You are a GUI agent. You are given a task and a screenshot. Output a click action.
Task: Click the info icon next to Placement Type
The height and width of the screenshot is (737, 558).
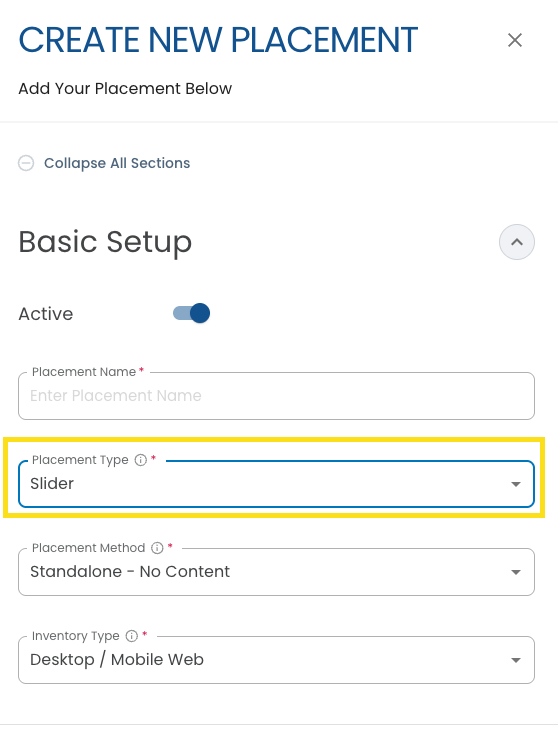(141, 460)
